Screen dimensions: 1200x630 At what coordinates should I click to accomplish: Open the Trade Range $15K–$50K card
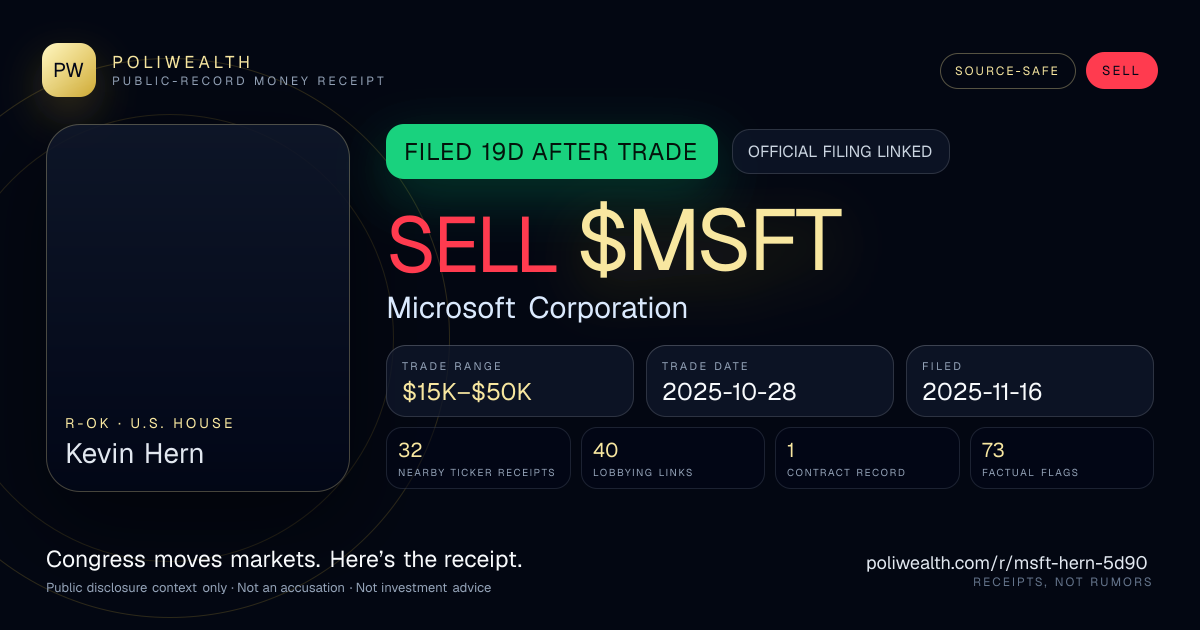tap(510, 381)
